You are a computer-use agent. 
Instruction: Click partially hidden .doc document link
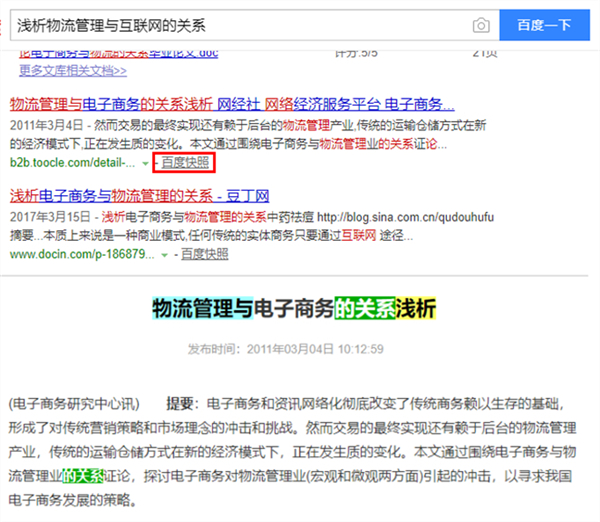[x=119, y=54]
